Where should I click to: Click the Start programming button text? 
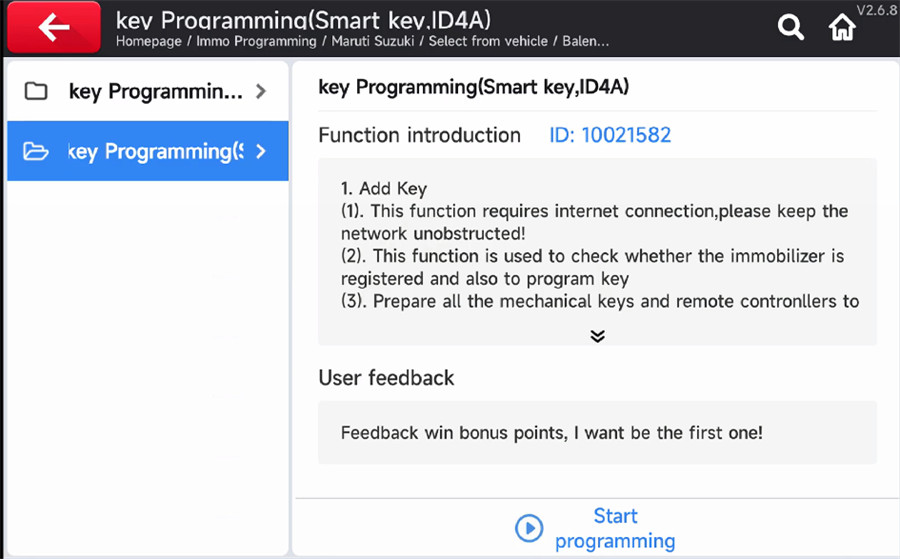(615, 528)
